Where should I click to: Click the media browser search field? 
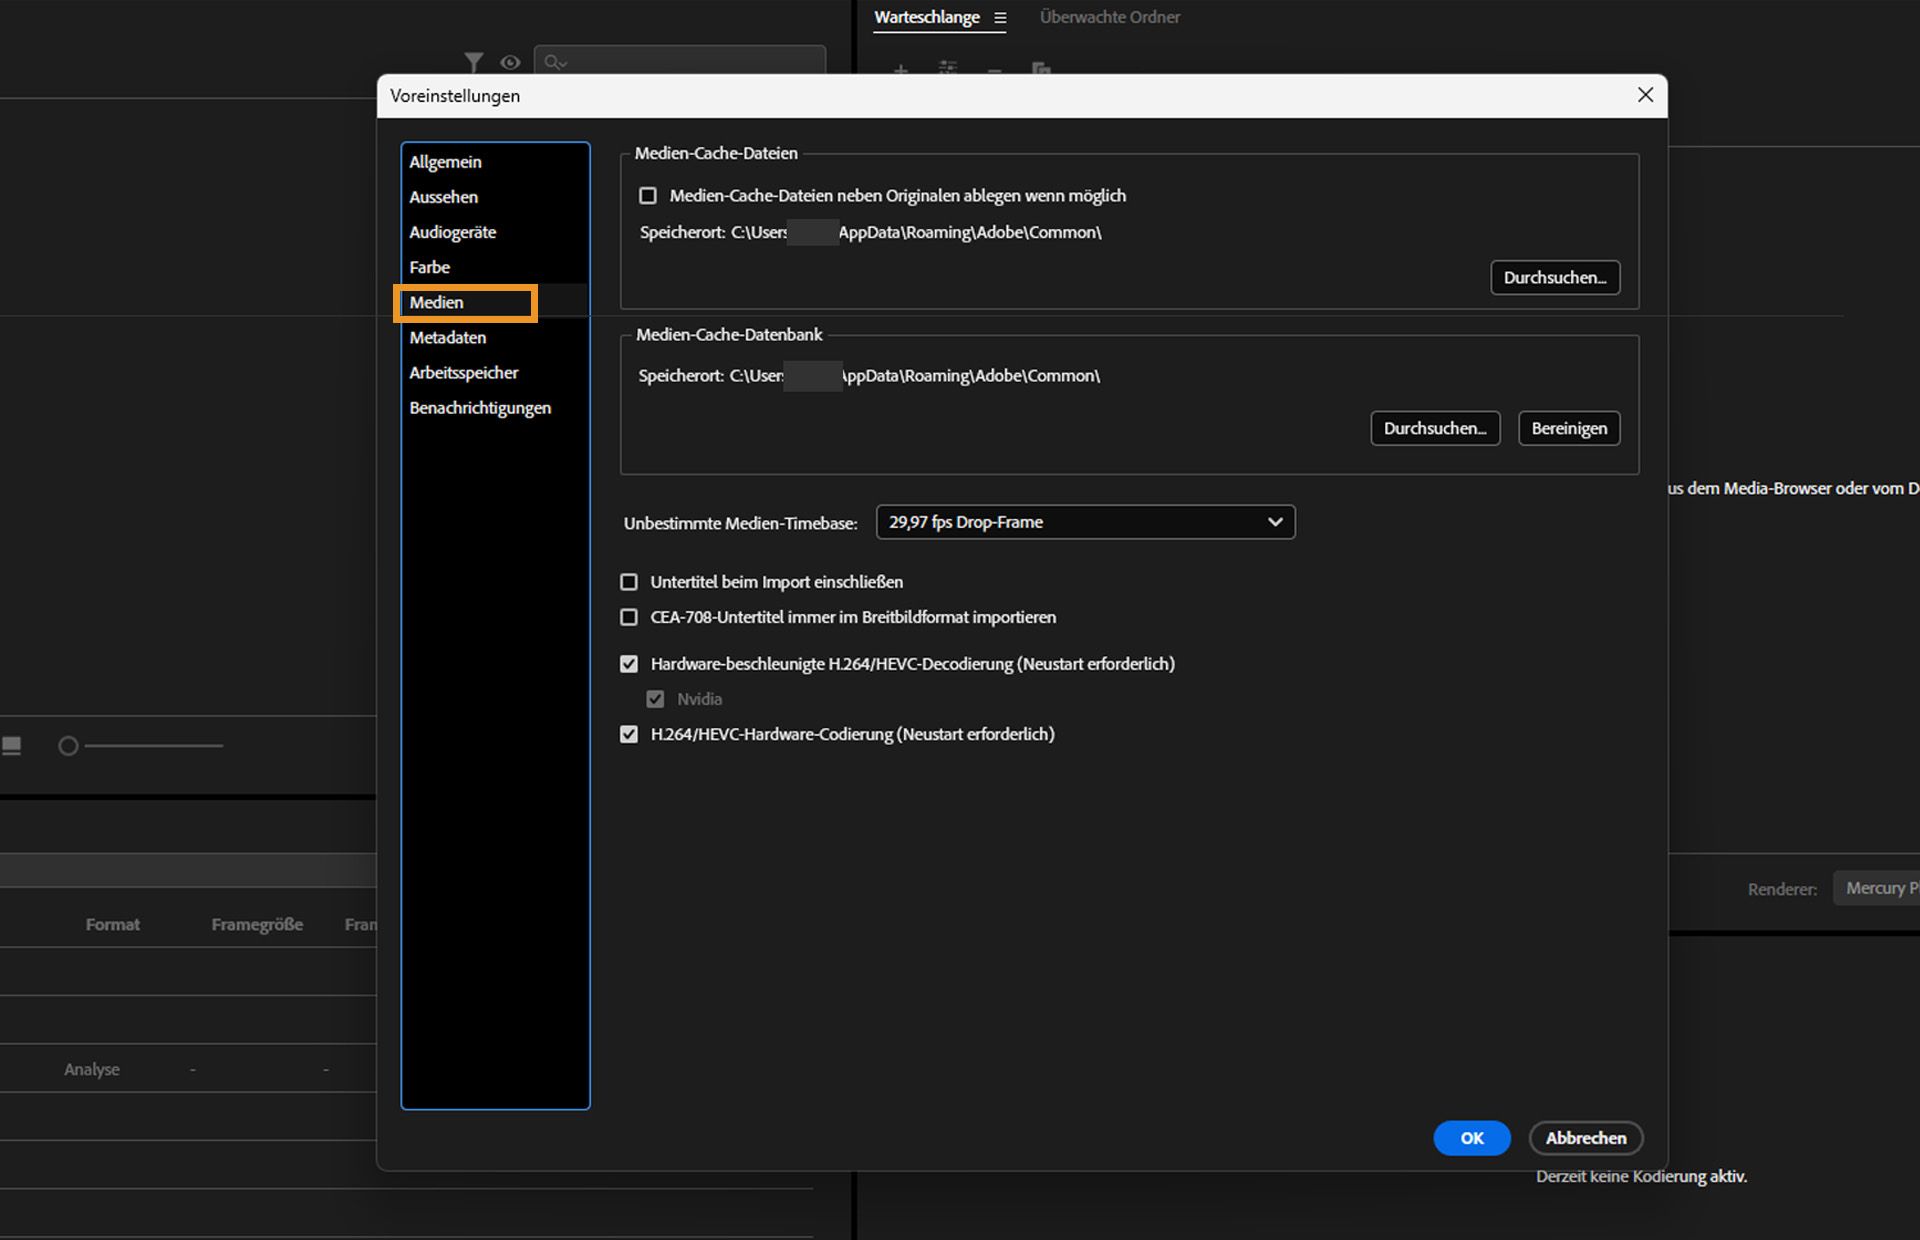690,62
